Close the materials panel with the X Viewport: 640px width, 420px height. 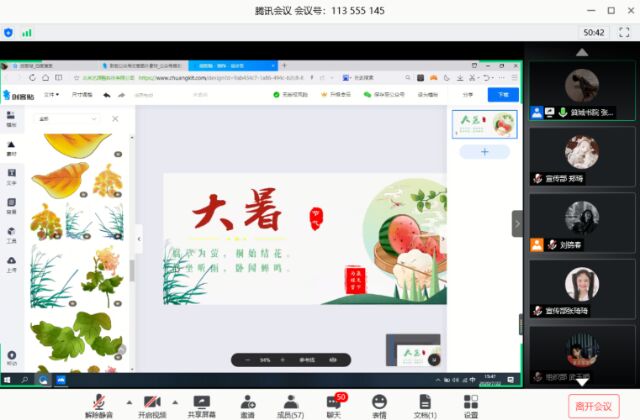pyautogui.click(x=115, y=119)
